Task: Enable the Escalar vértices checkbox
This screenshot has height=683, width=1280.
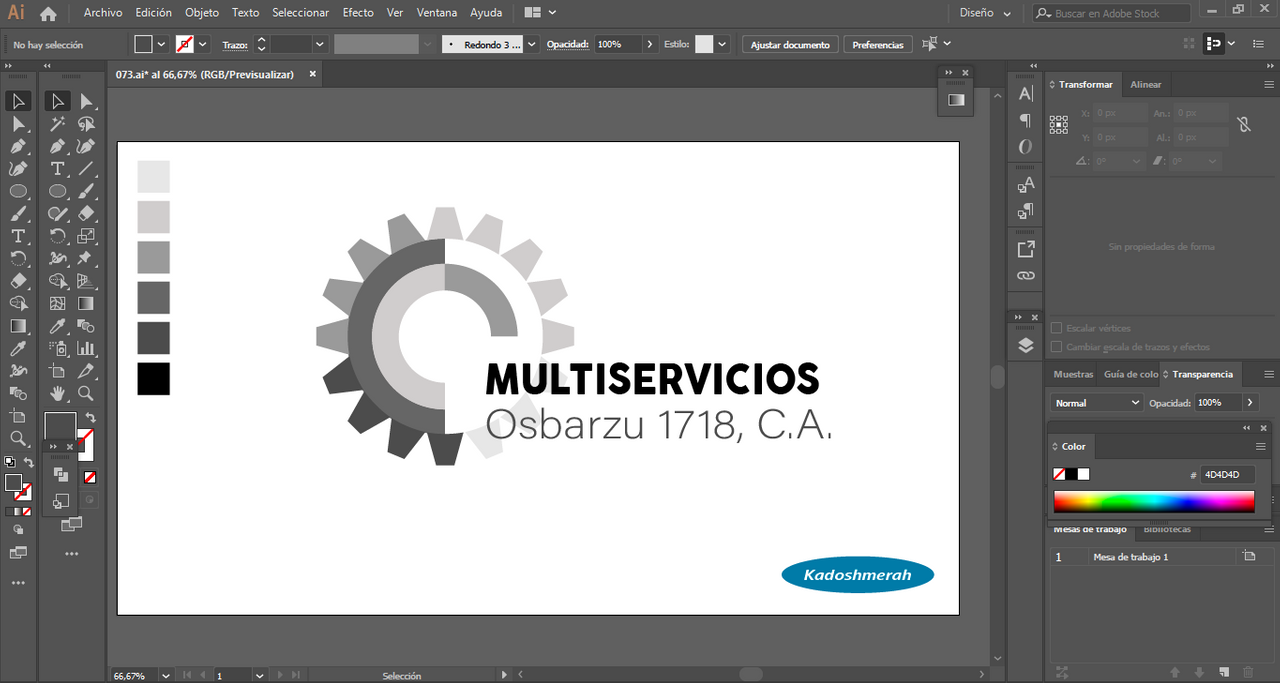Action: coord(1057,328)
